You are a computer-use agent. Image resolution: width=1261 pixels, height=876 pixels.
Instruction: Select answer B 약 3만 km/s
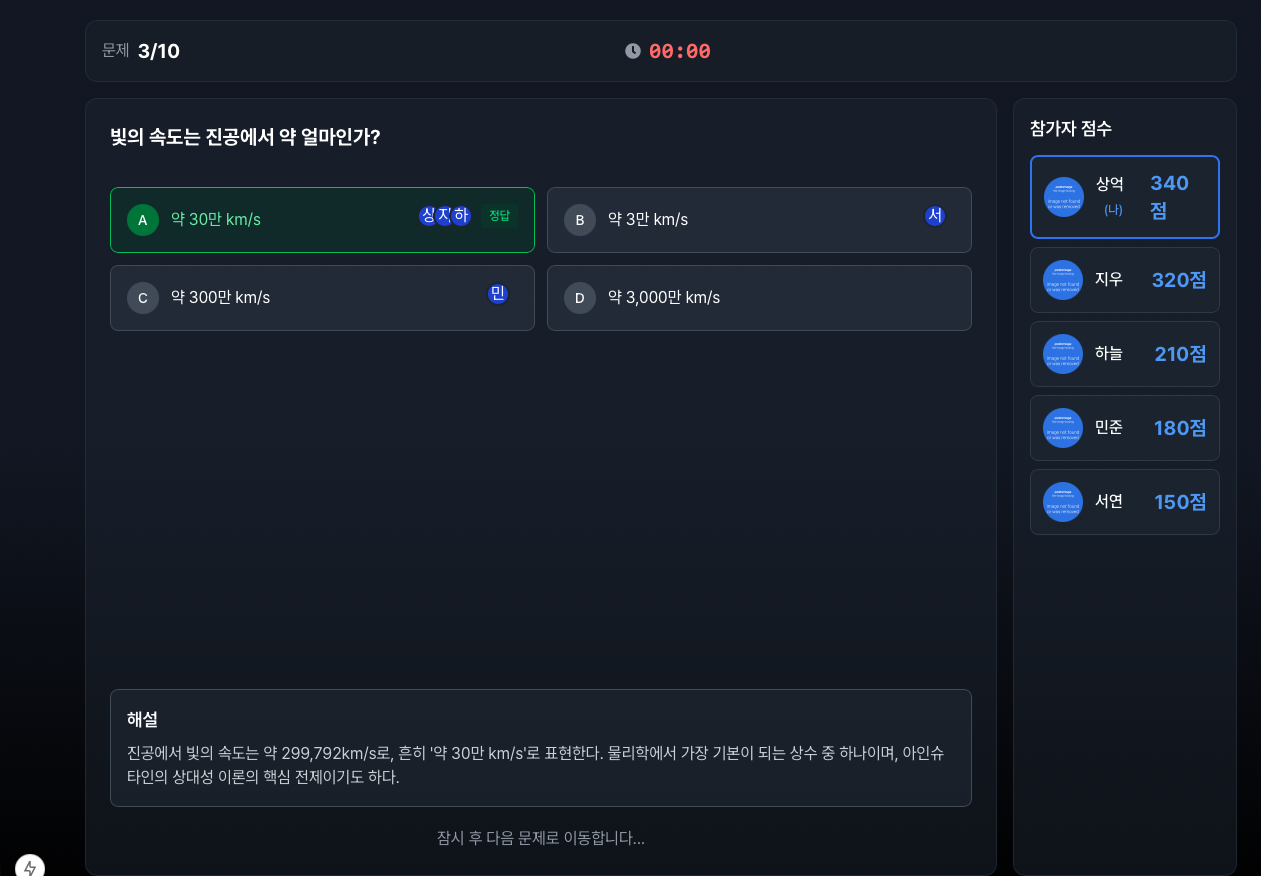pos(759,220)
